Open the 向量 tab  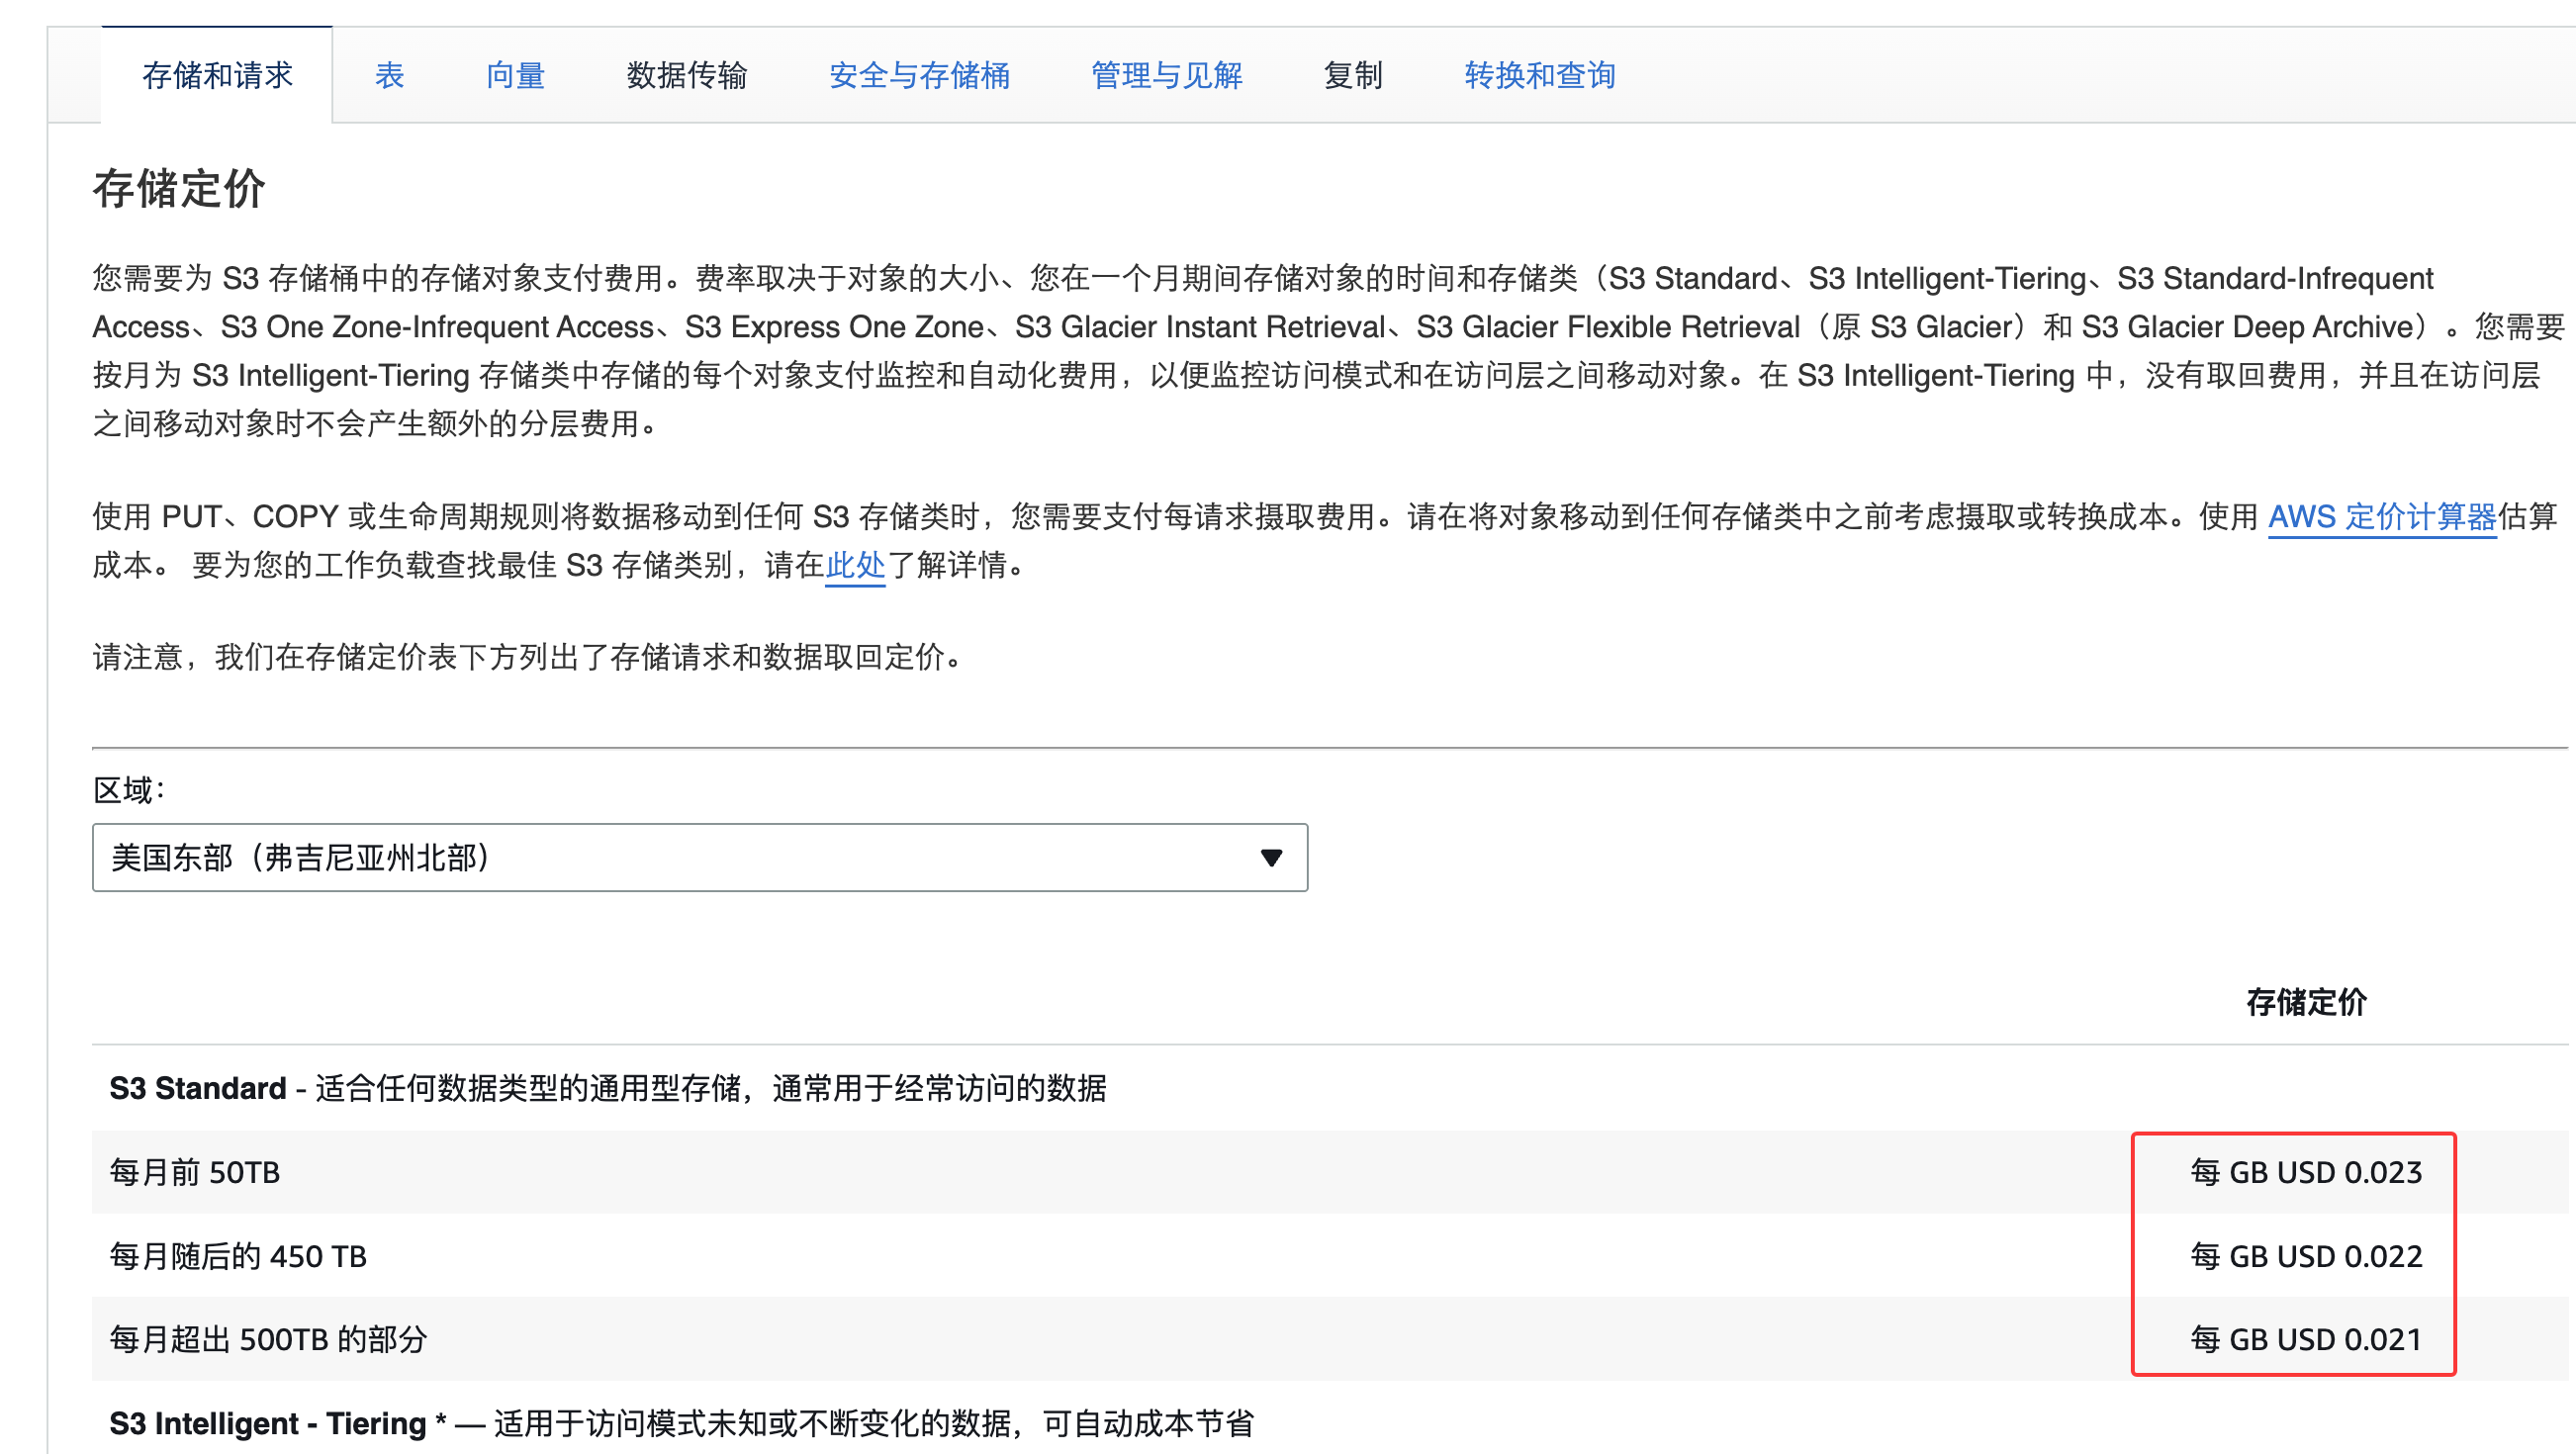[x=515, y=75]
